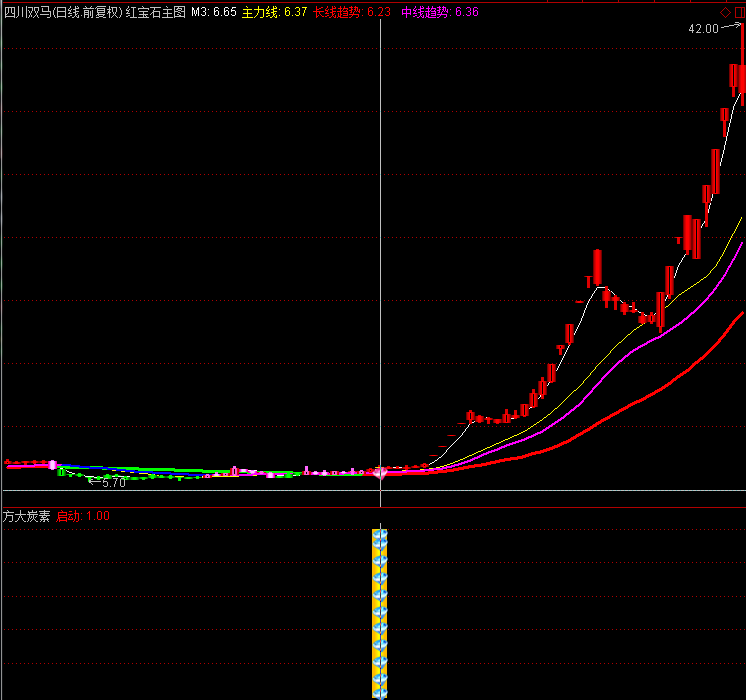The image size is (746, 700).
Task: Click the pink heart marker on the crosshair
Action: (380, 472)
